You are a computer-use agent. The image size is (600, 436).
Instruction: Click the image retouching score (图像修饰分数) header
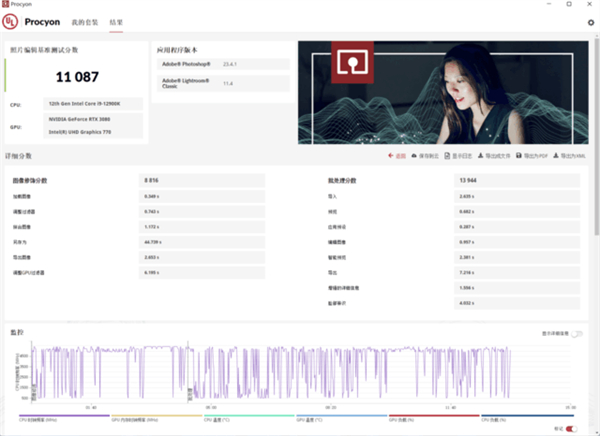pos(30,180)
